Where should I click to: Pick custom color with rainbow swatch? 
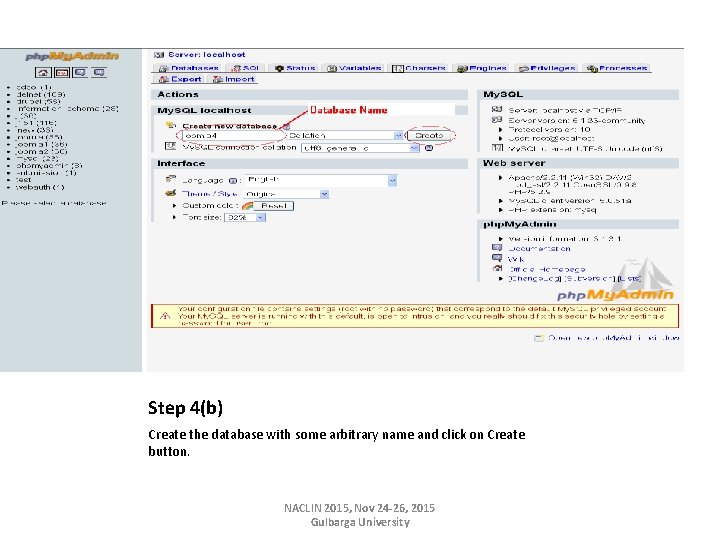248,206
